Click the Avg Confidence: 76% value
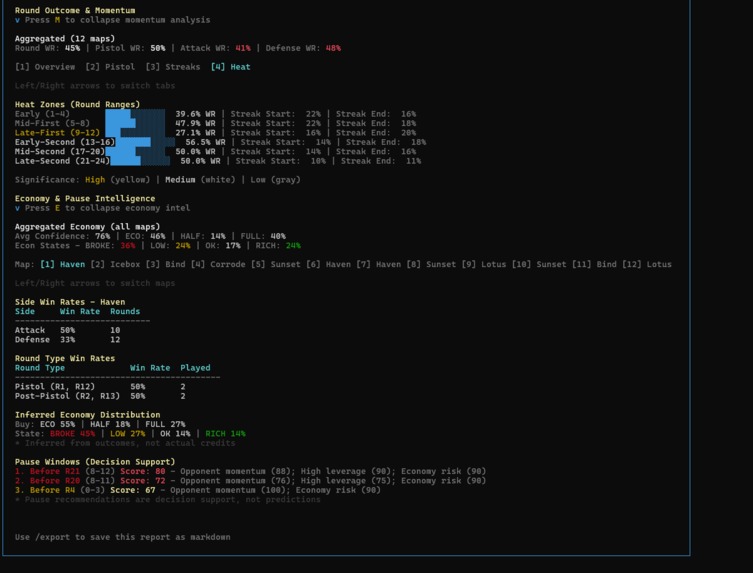This screenshot has height=573, width=753. coord(62,236)
